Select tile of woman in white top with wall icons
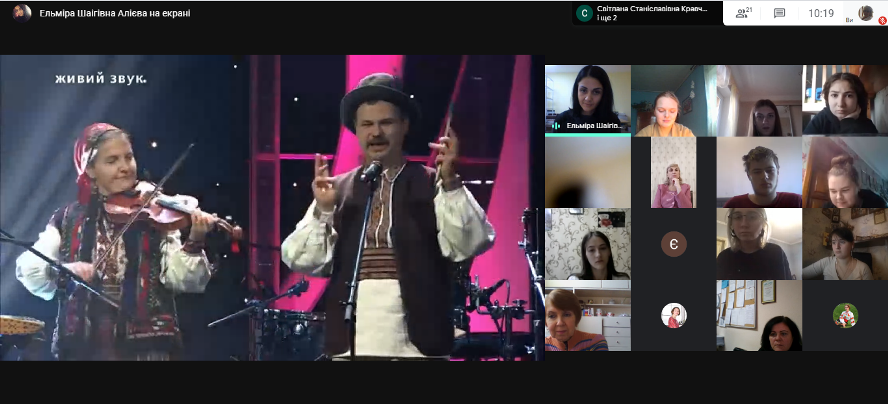888x404 pixels. (x=845, y=244)
